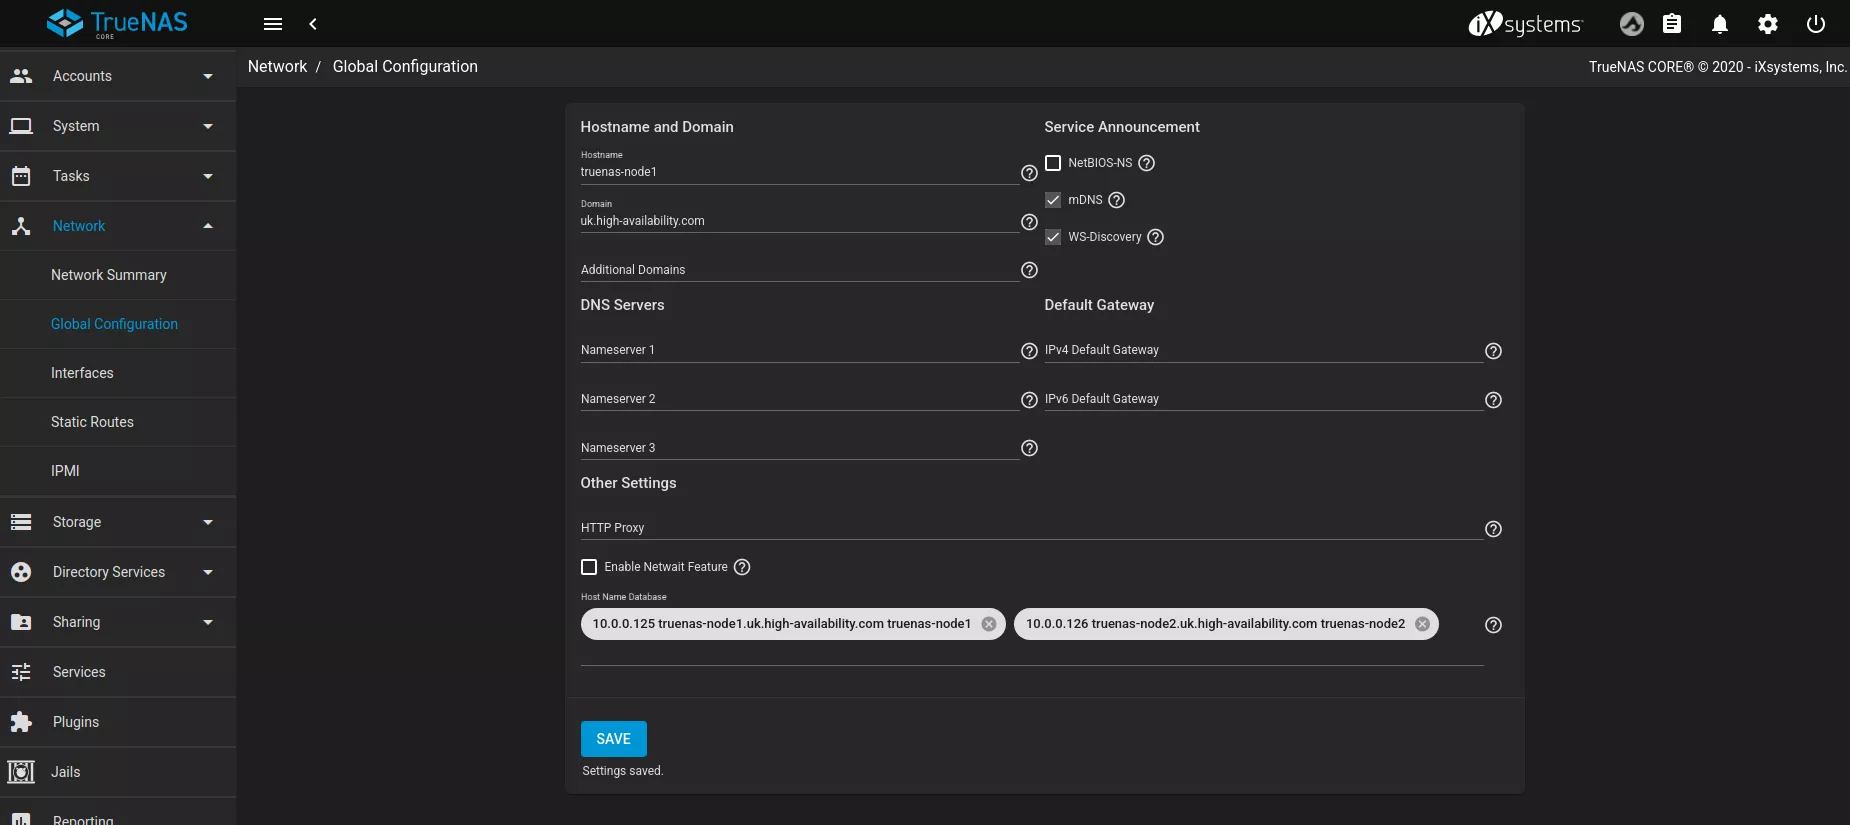1850x825 pixels.
Task: Expand the Accounts sidebar section
Action: (118, 76)
